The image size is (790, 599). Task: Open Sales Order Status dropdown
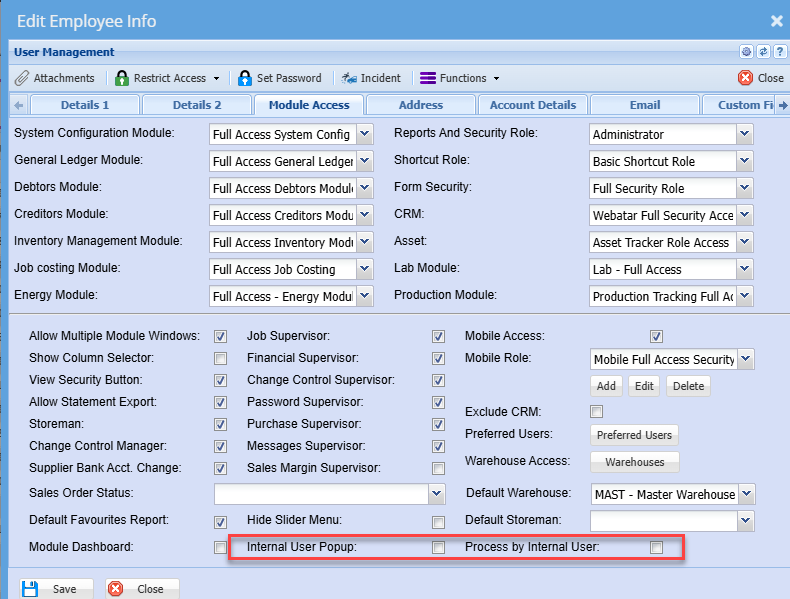[x=437, y=494]
